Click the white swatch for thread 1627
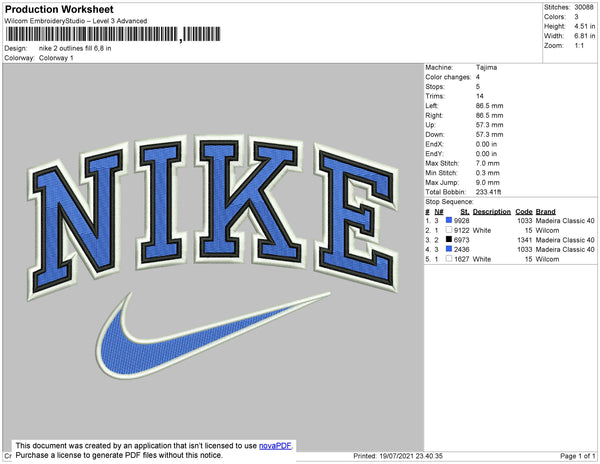This screenshot has width=600, height=464. coord(449,259)
